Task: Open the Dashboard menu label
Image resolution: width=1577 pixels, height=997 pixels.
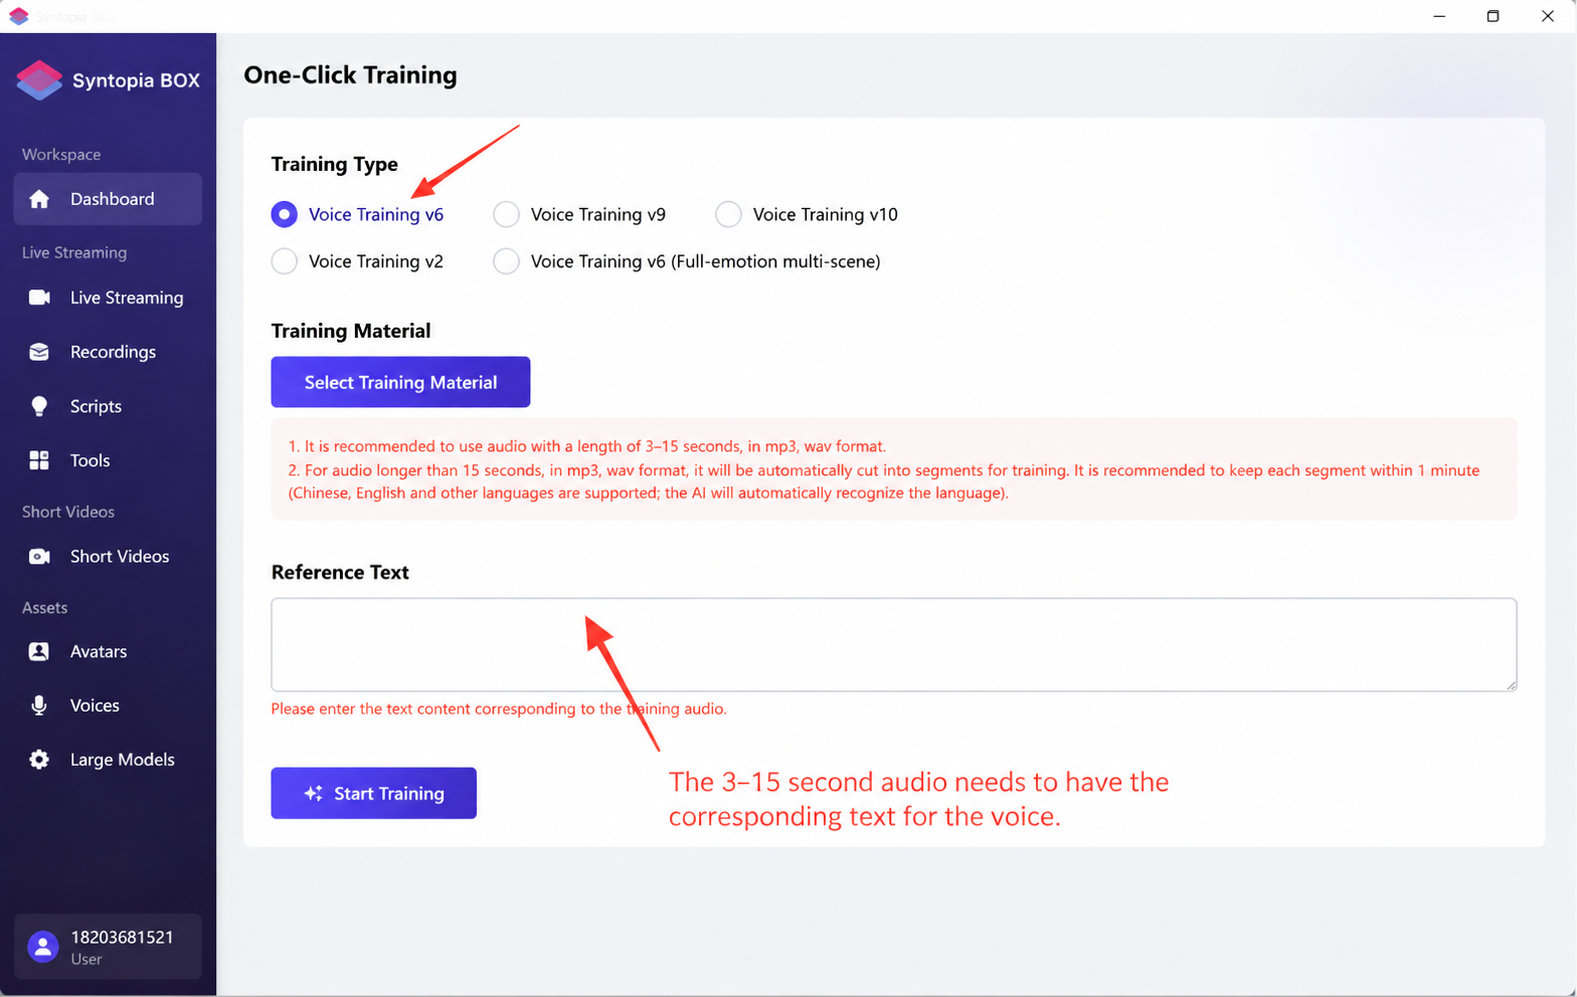Action: (x=112, y=199)
